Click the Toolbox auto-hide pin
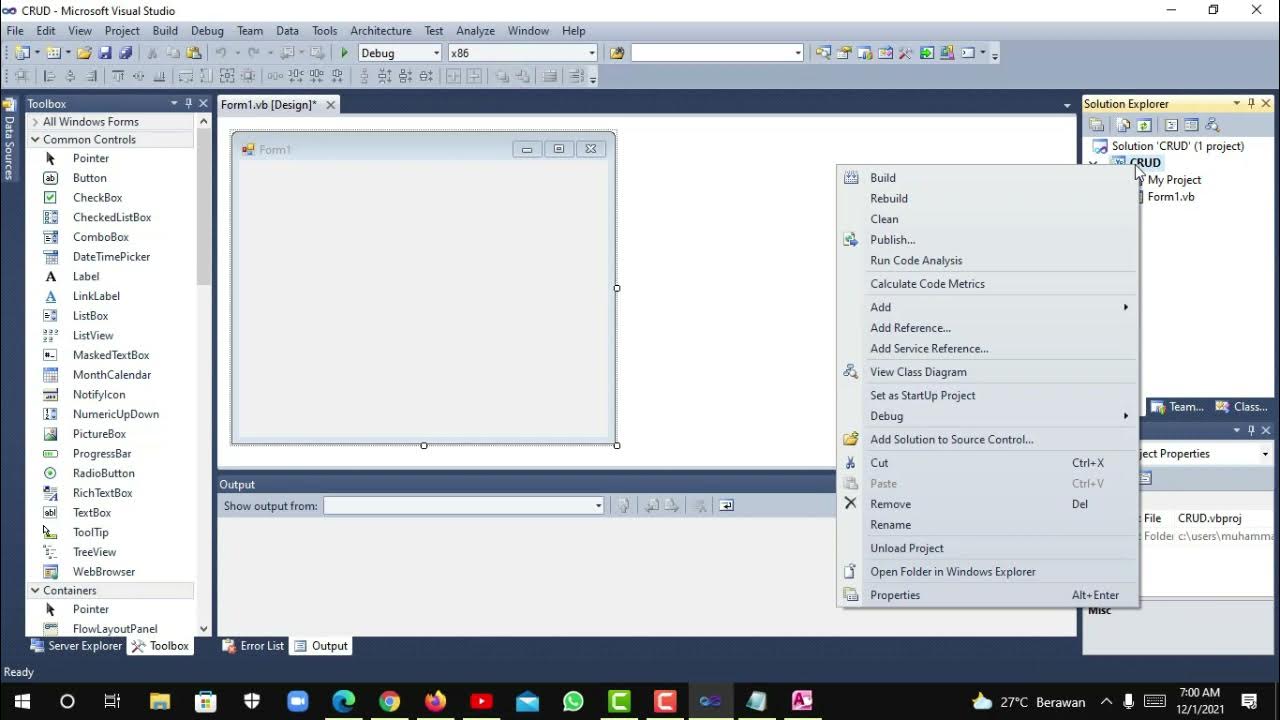 pos(188,104)
